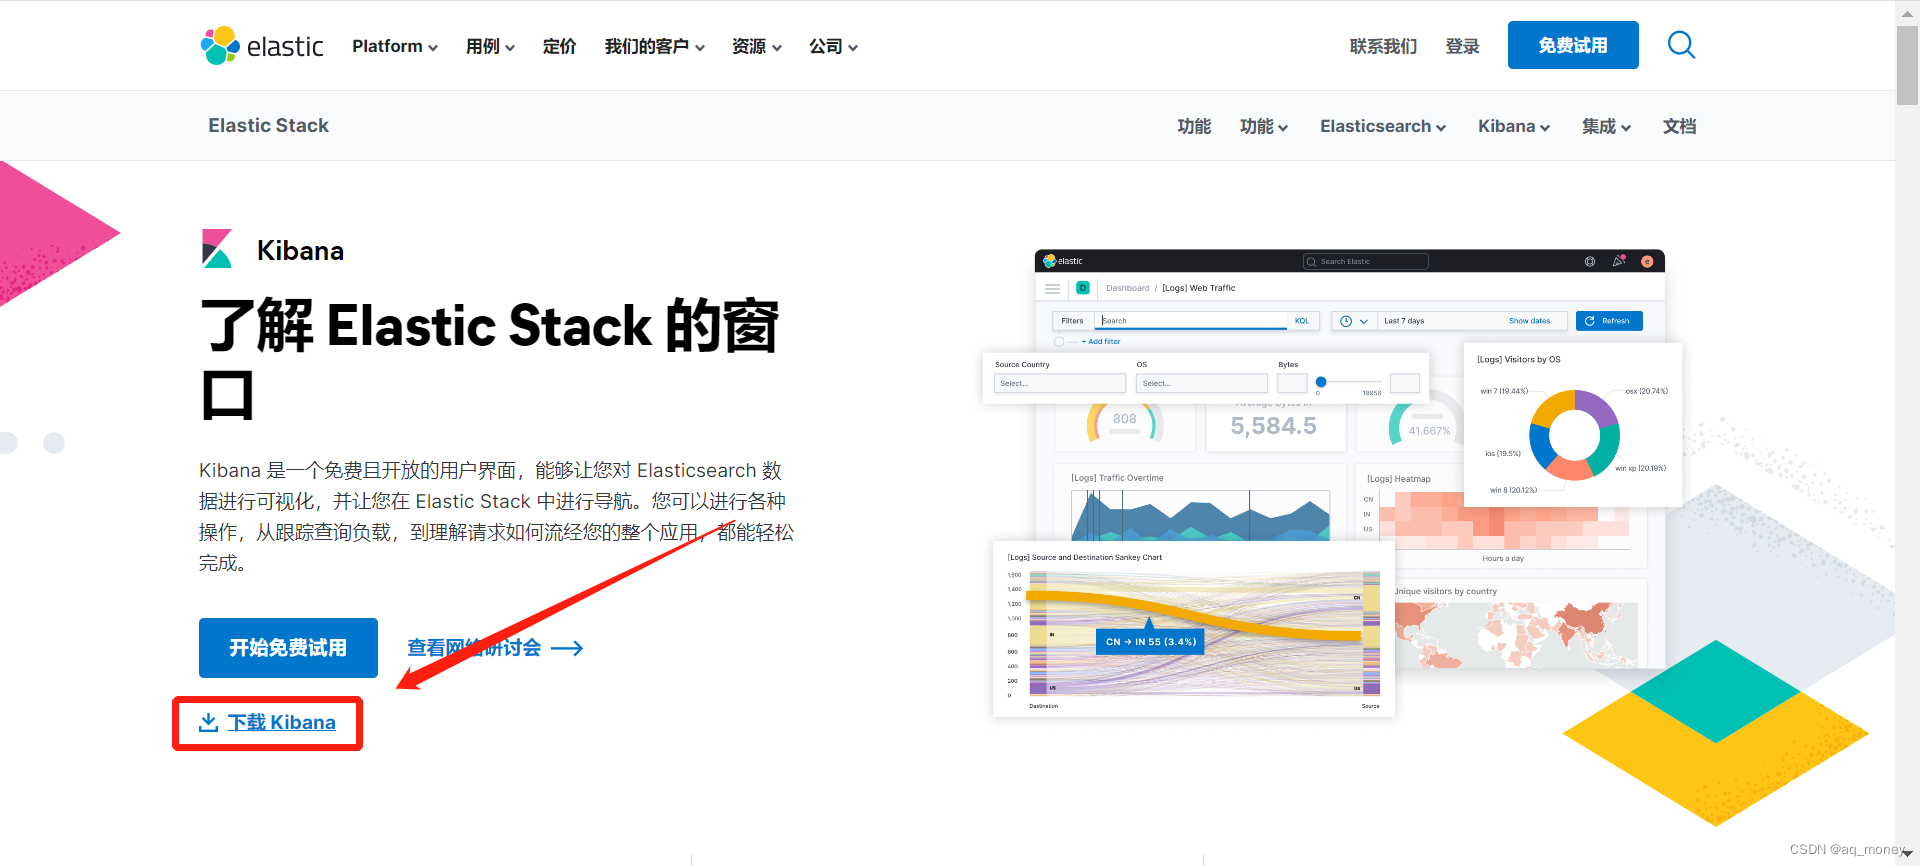Click the bell notification icon in screenshot

(x=1618, y=261)
